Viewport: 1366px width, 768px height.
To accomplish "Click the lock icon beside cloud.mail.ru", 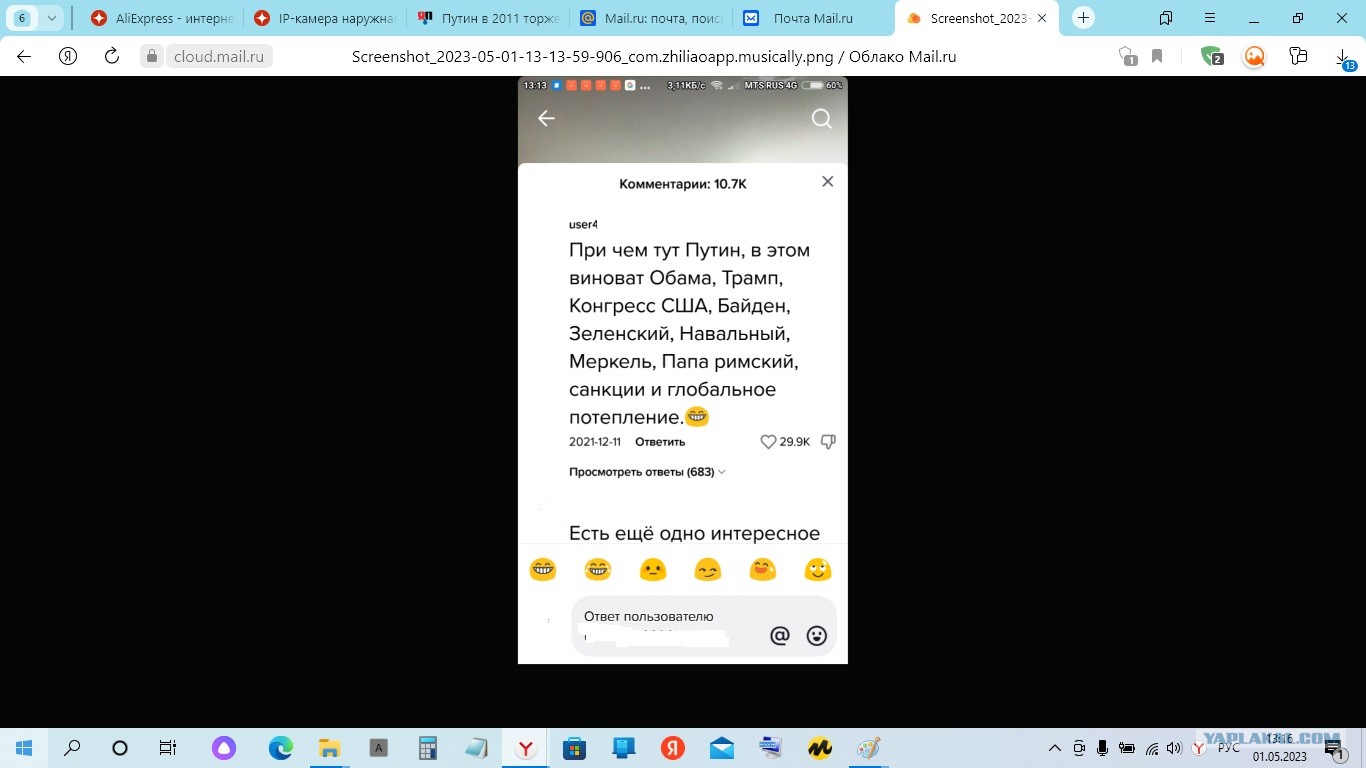I will click(x=152, y=57).
